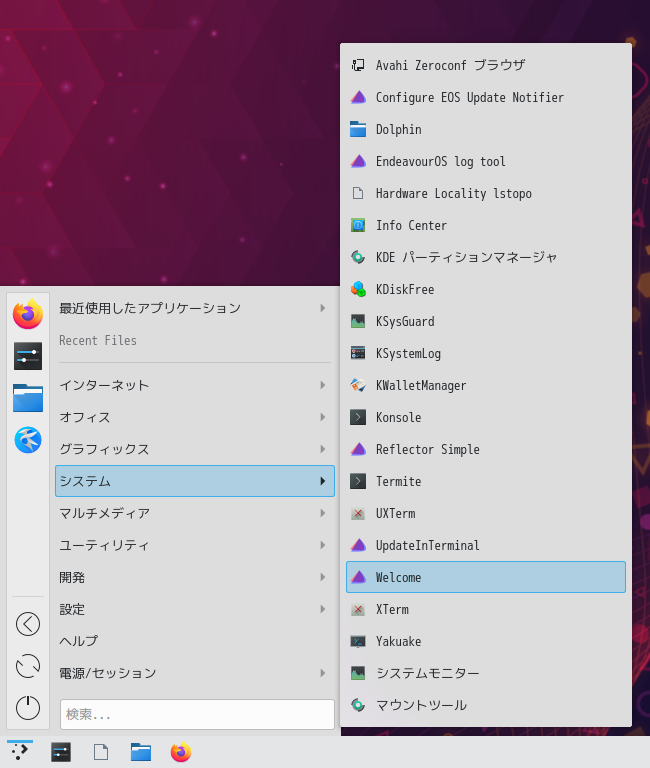650x768 pixels.
Task: Click the Dolphin folder icon in submenu
Action: 358,129
